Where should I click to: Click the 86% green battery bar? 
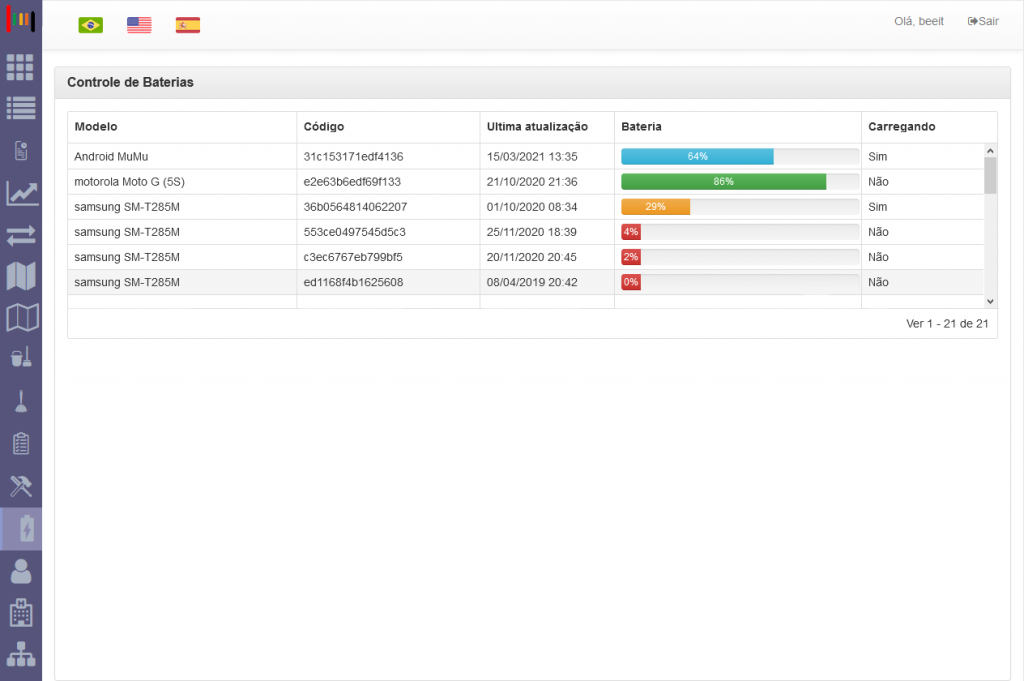pyautogui.click(x=724, y=182)
